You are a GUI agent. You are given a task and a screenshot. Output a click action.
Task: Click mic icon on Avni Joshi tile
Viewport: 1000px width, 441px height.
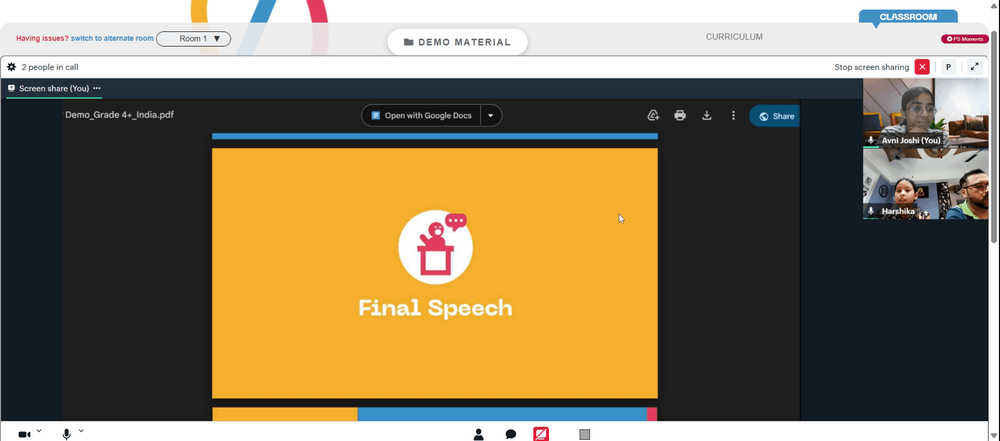coord(871,140)
